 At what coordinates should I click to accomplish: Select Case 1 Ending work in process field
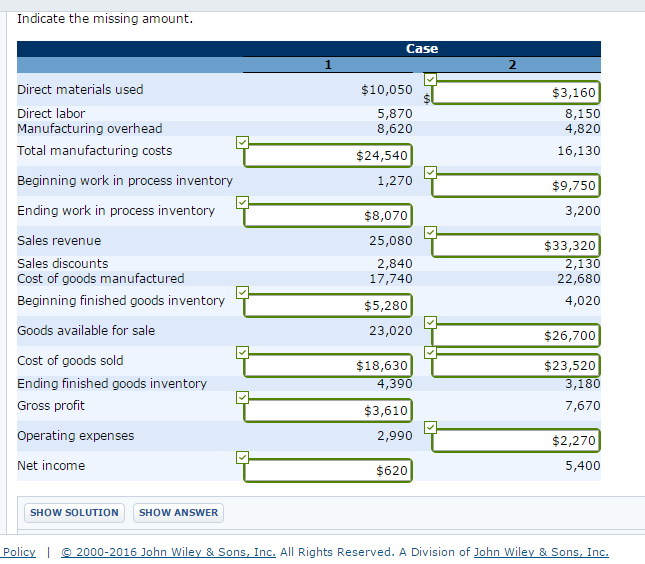(x=328, y=215)
